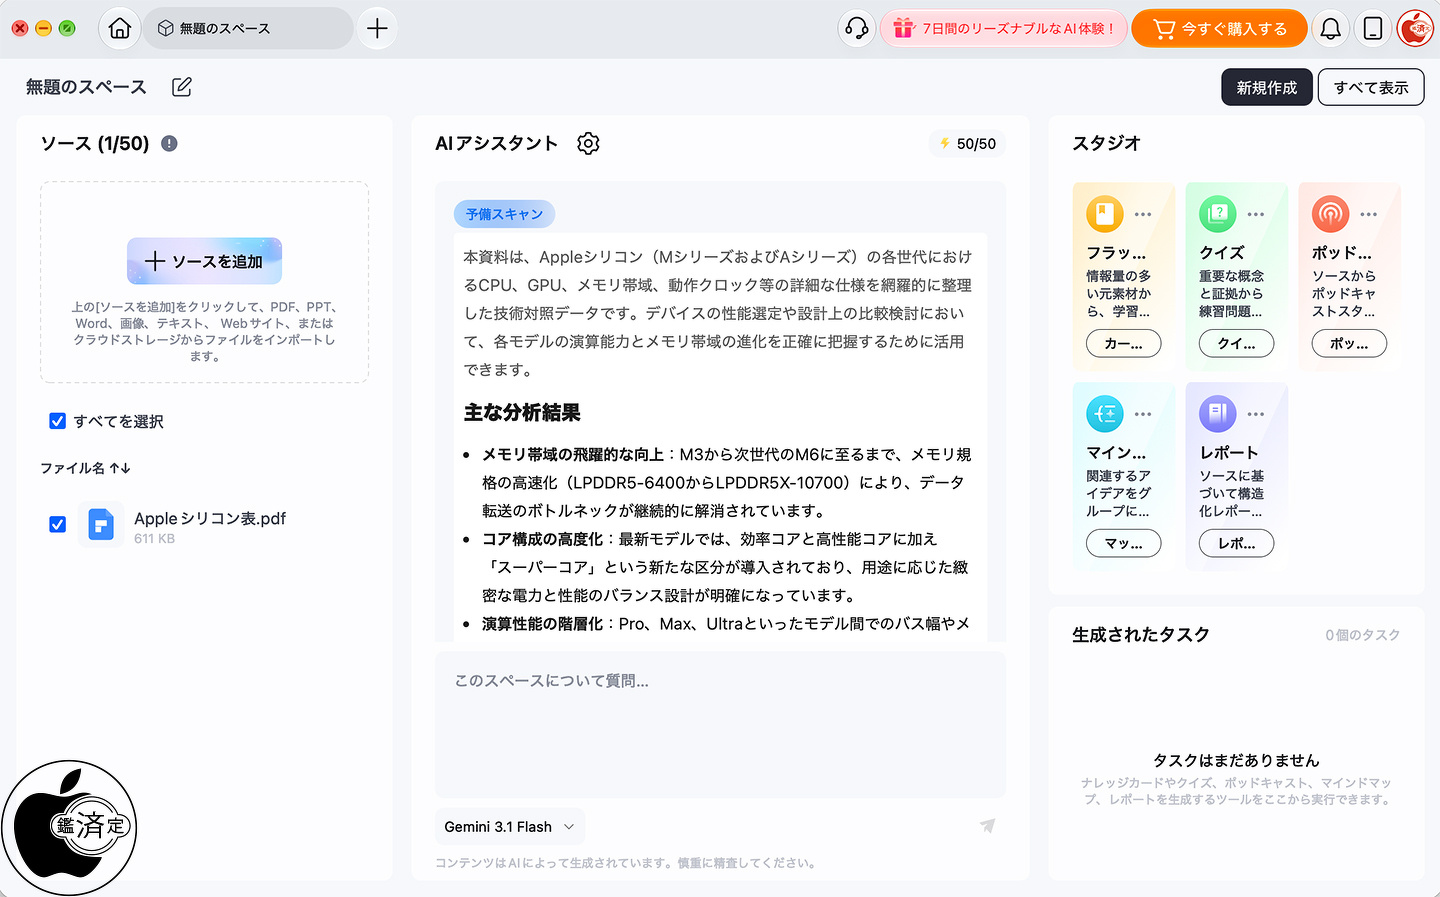Toggle the select all sources checkbox
Viewport: 1440px width, 897px height.
coord(58,421)
